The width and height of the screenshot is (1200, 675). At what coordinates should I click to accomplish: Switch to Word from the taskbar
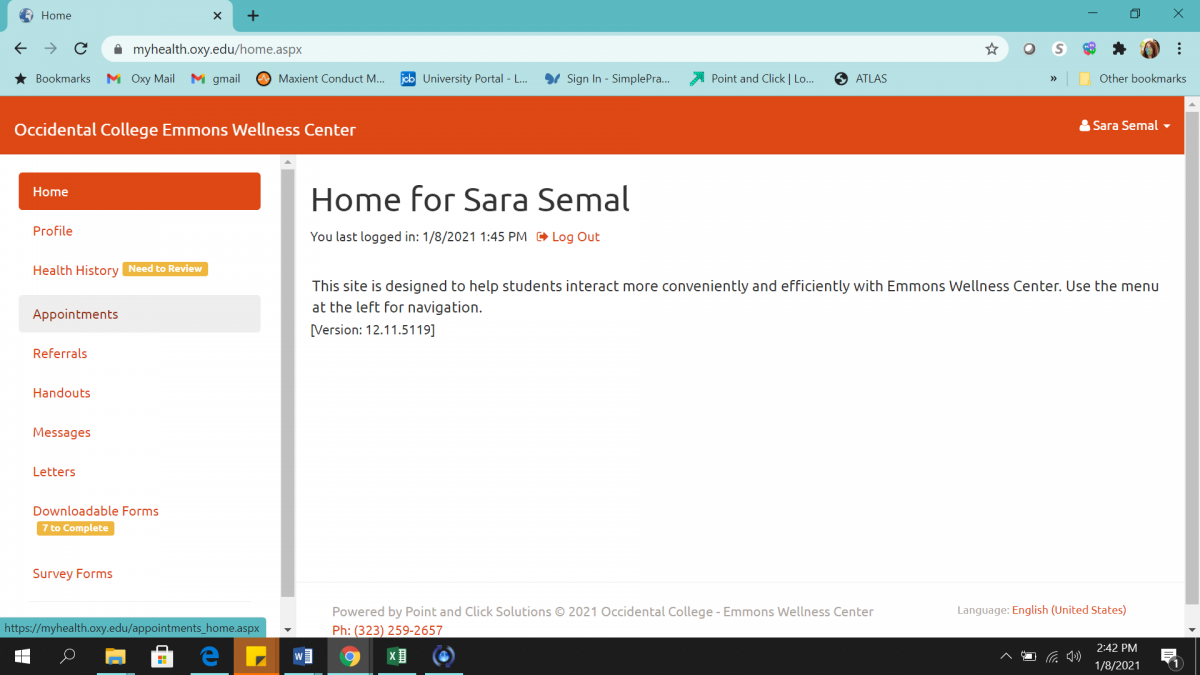pyautogui.click(x=303, y=657)
